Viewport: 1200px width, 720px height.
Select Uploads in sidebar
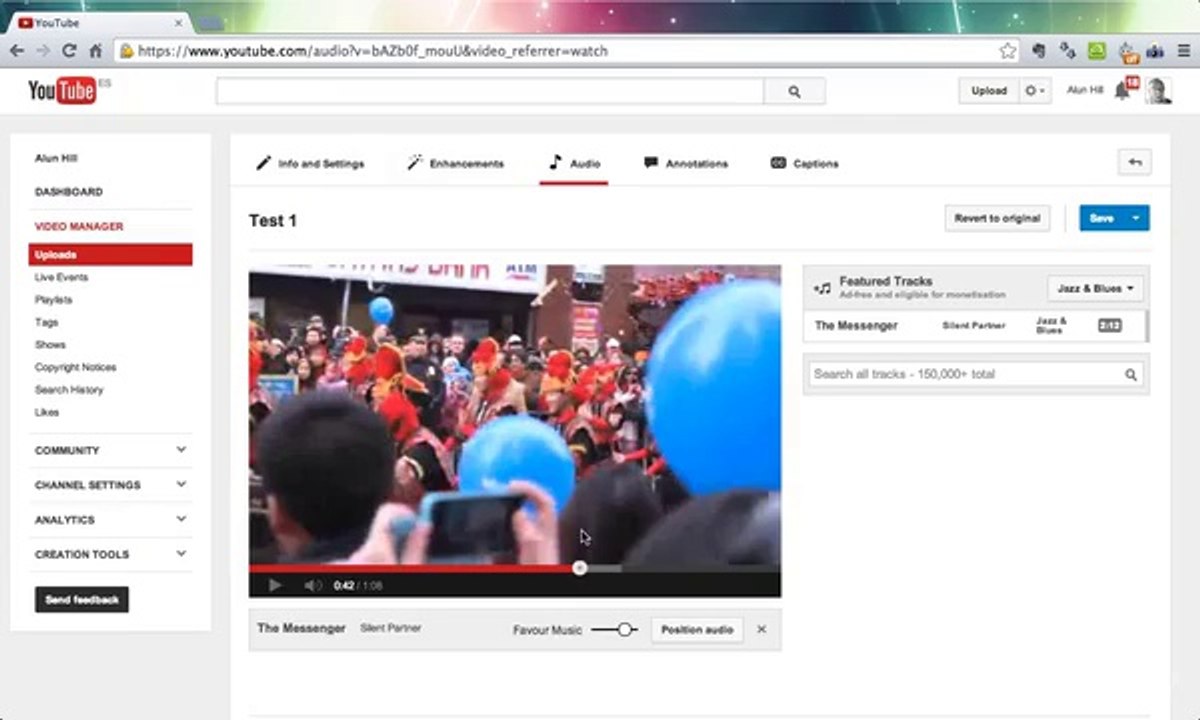(x=111, y=255)
